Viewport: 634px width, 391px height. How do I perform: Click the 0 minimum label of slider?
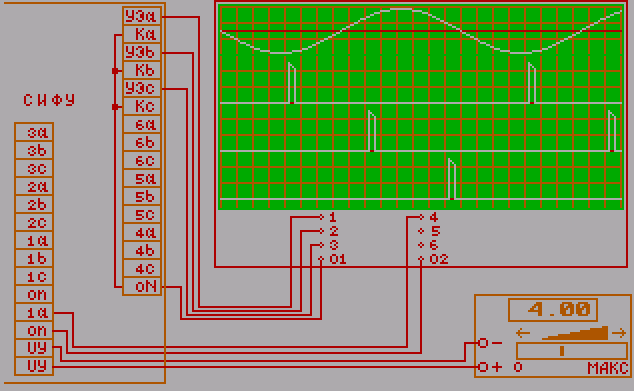pos(518,367)
